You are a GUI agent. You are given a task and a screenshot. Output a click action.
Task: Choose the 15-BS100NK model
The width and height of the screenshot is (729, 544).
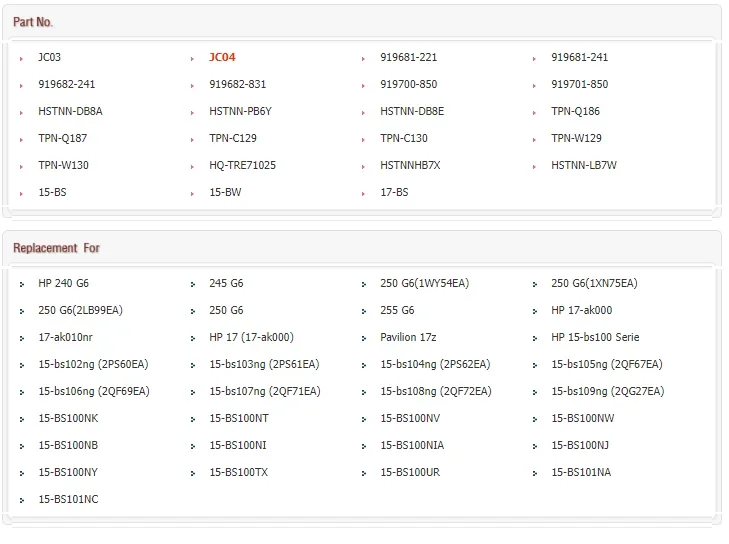[x=68, y=418]
